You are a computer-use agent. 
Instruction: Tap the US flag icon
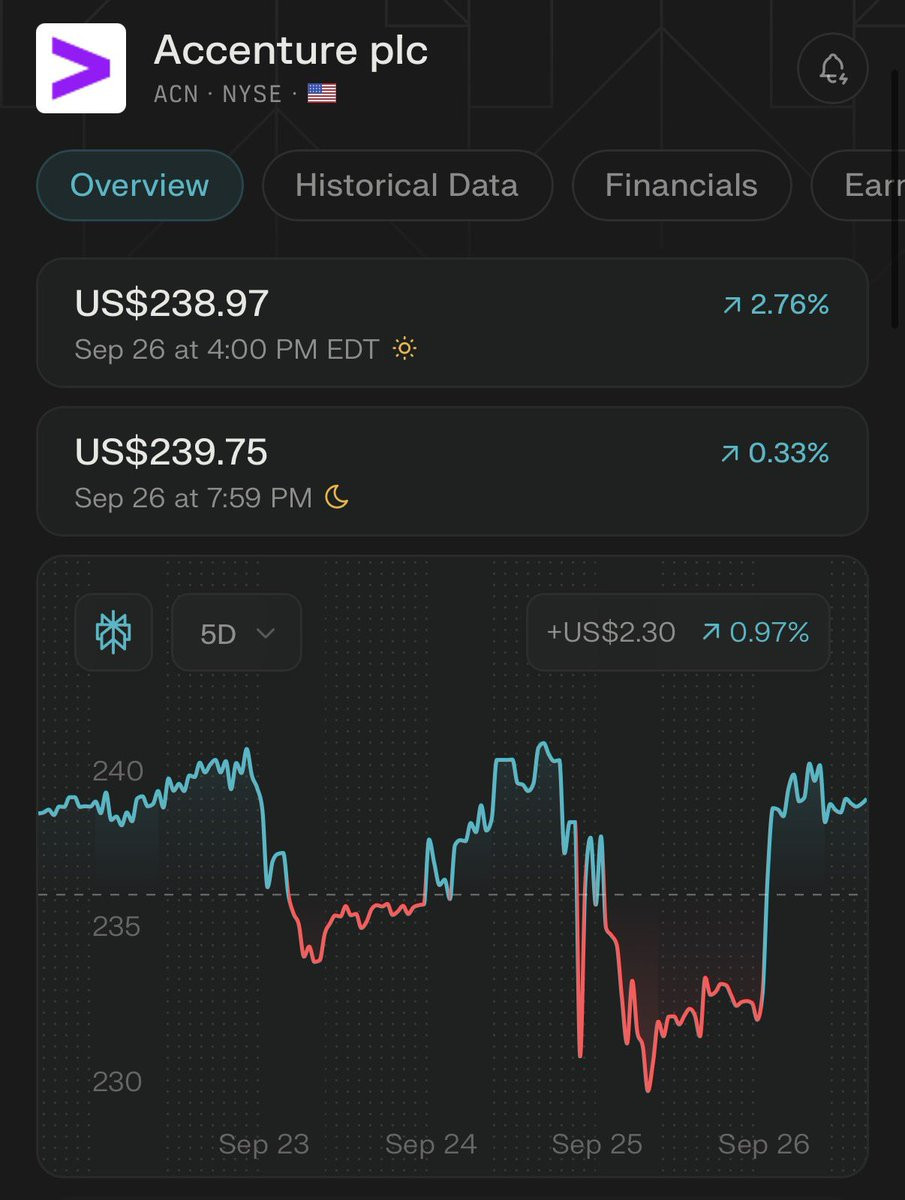pyautogui.click(x=322, y=95)
